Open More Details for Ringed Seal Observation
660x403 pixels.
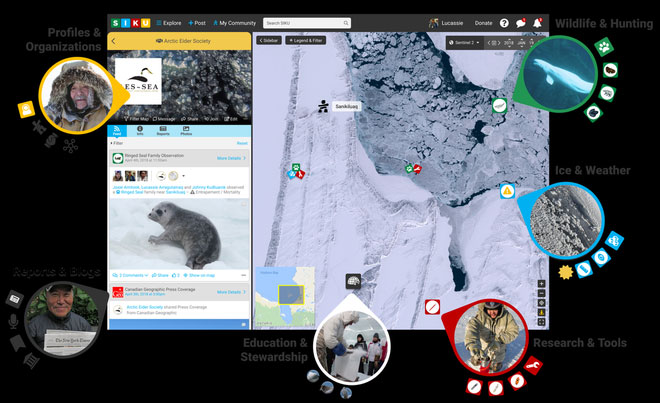(x=231, y=158)
